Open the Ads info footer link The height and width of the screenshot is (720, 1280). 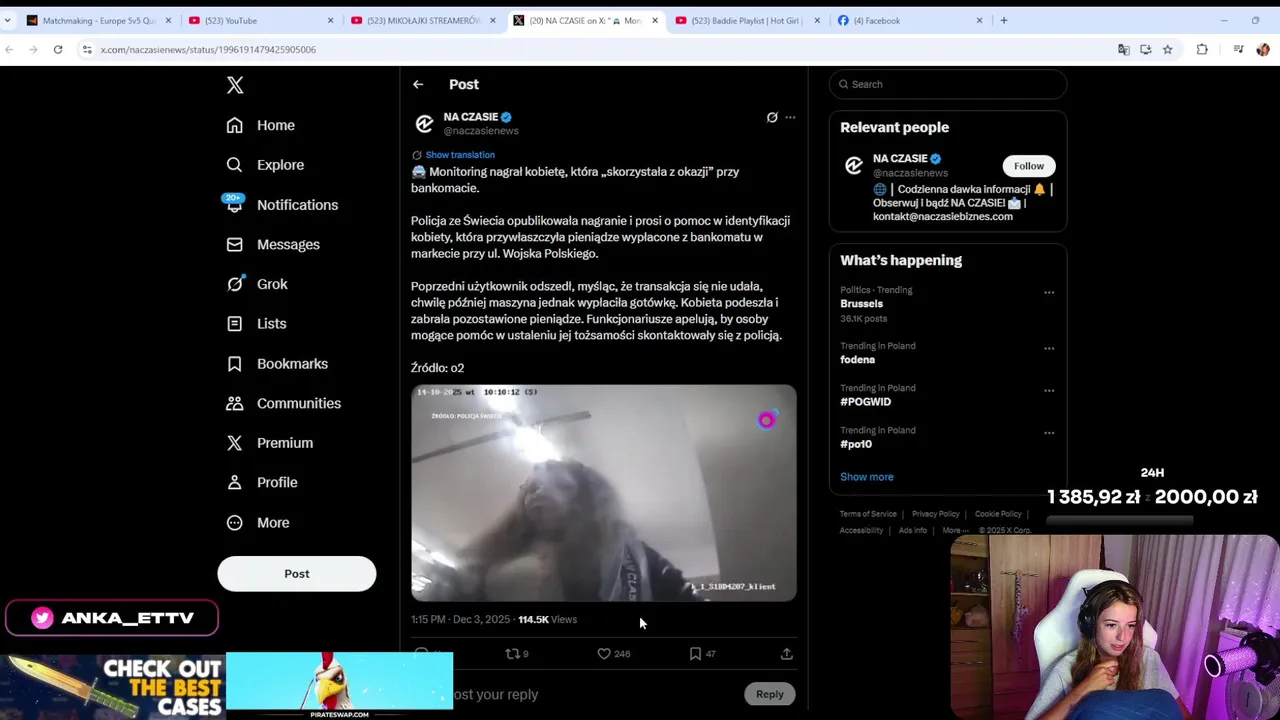pyautogui.click(x=912, y=530)
